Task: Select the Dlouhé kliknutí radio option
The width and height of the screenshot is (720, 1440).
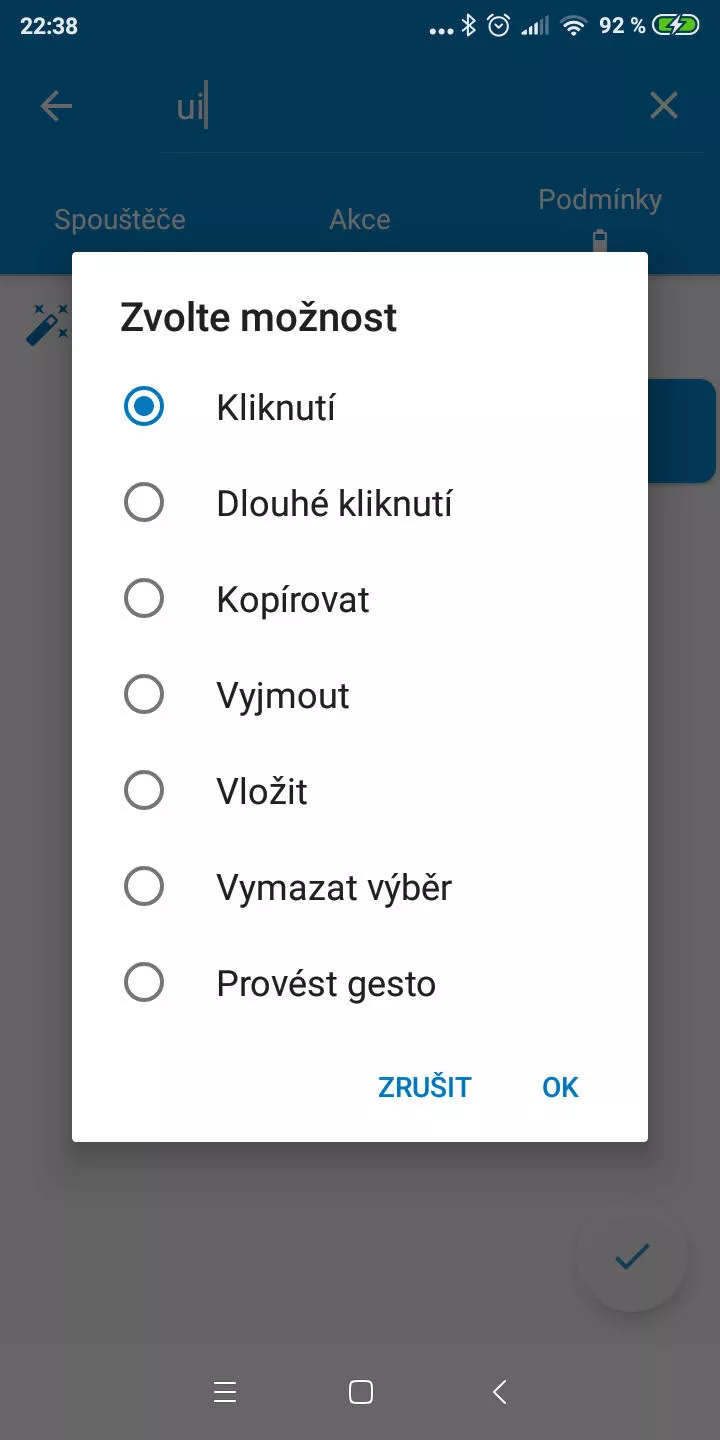Action: tap(360, 503)
